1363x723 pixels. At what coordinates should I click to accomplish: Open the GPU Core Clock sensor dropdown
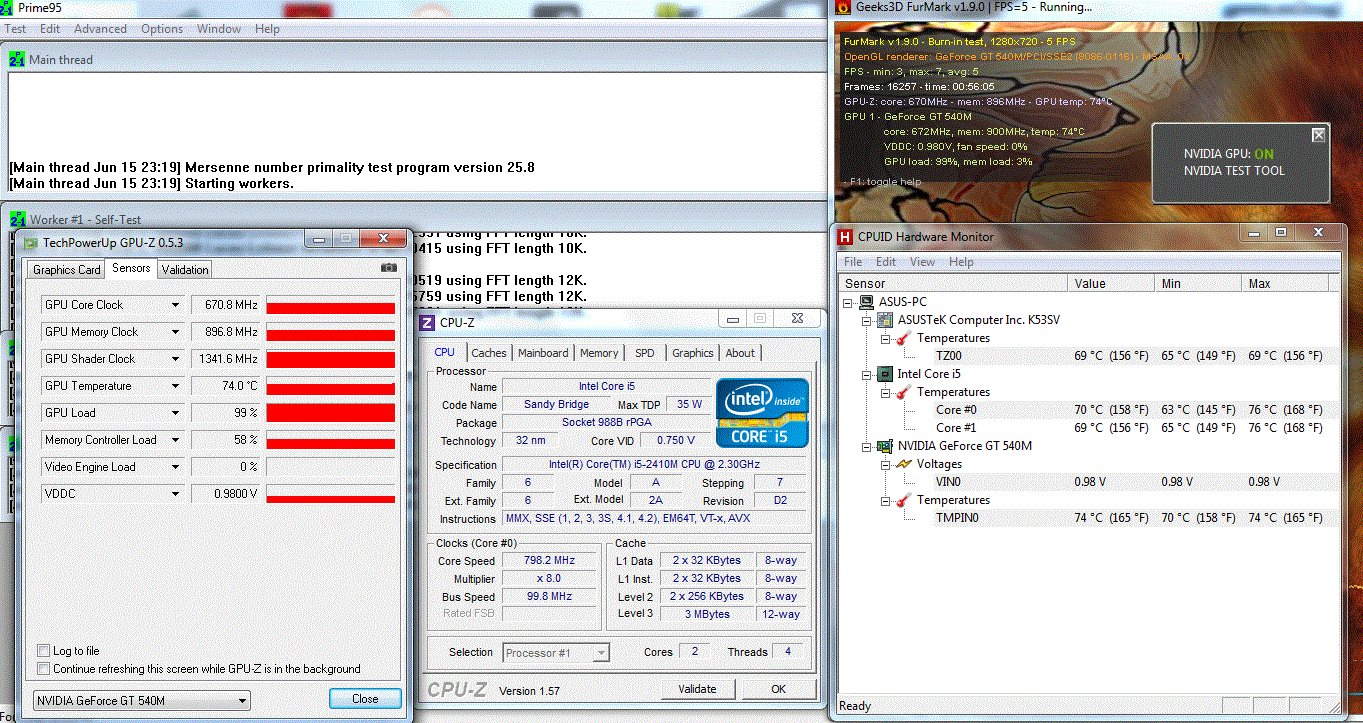coord(176,305)
